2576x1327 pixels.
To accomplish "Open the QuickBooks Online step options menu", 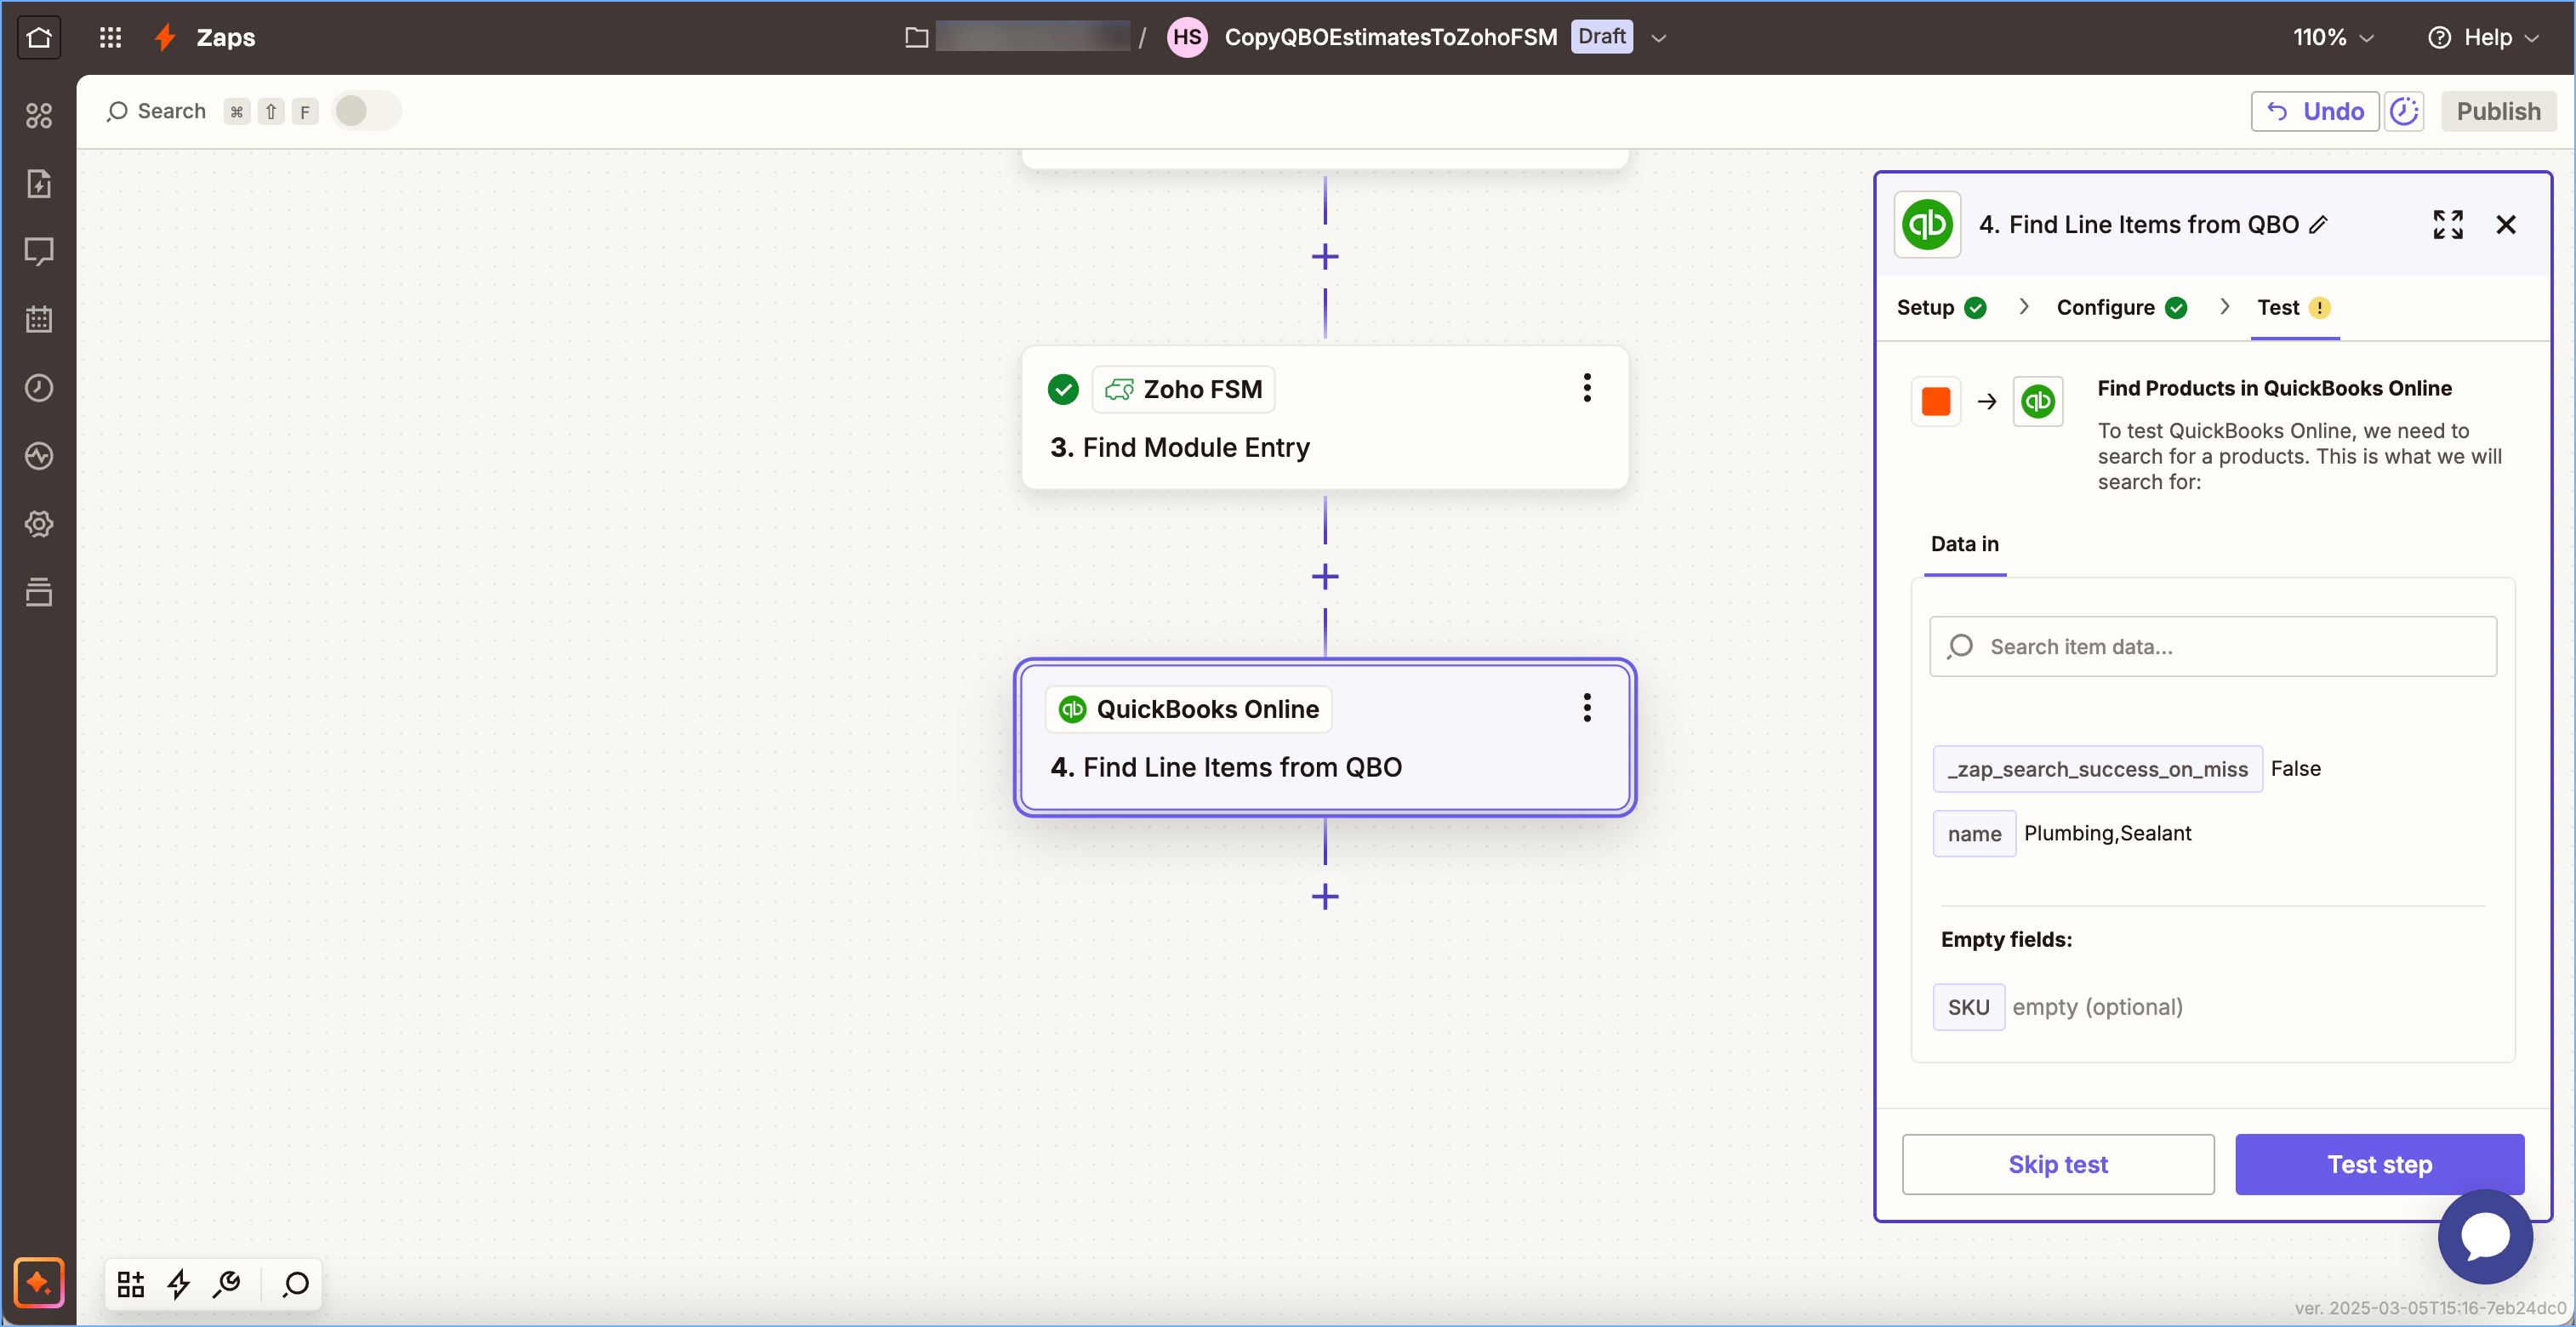I will [1586, 708].
